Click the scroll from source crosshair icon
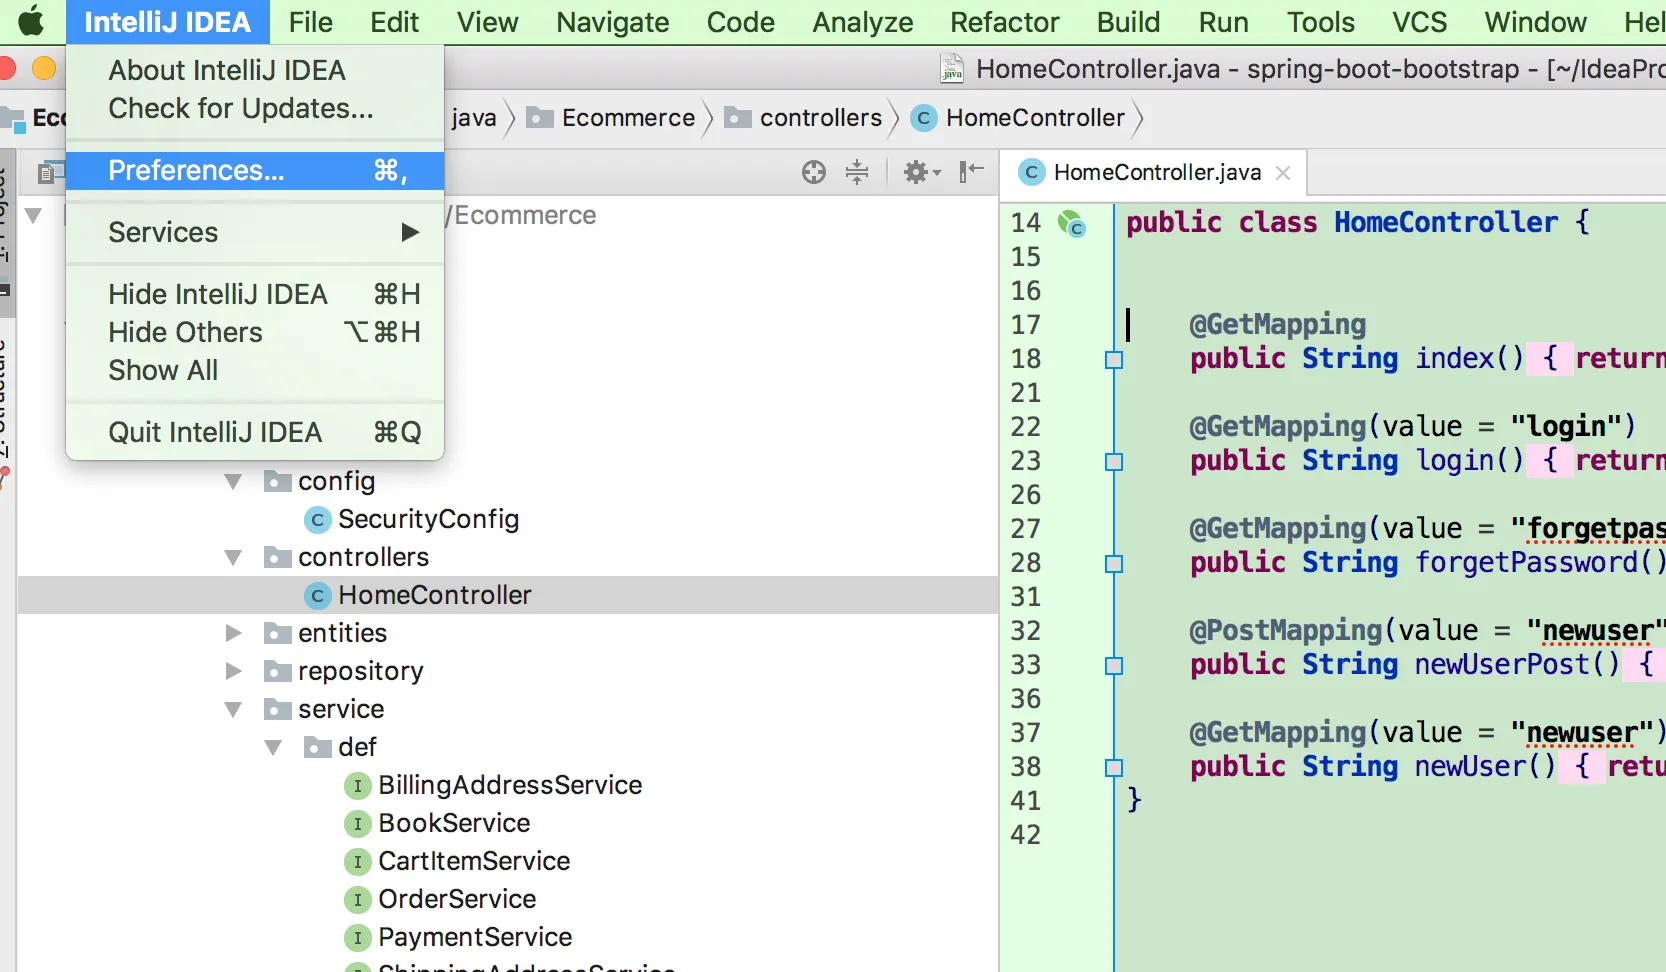This screenshot has width=1666, height=972. (814, 172)
